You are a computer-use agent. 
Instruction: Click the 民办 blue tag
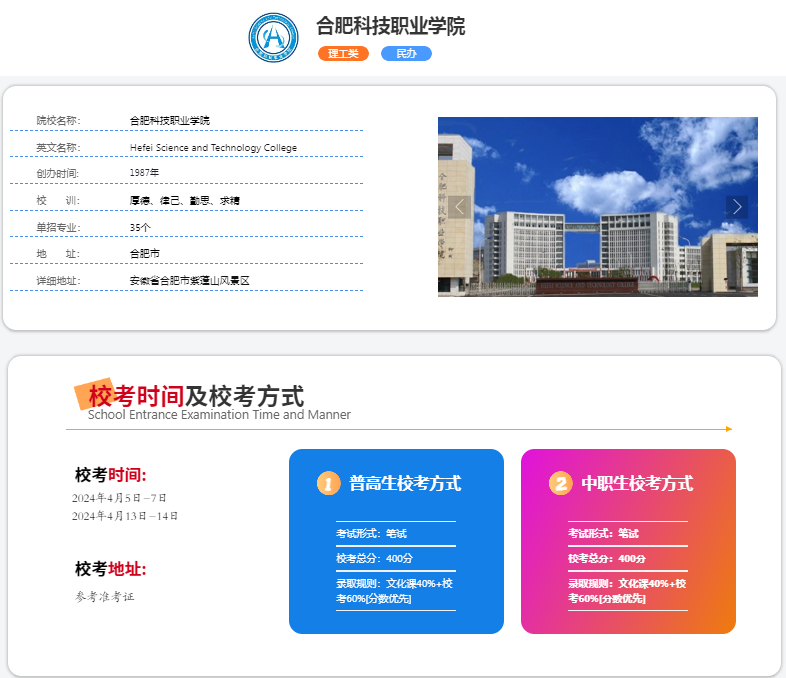[407, 54]
